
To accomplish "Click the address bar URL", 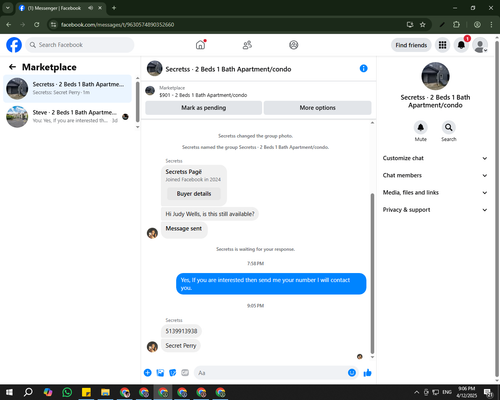I will click(x=117, y=25).
